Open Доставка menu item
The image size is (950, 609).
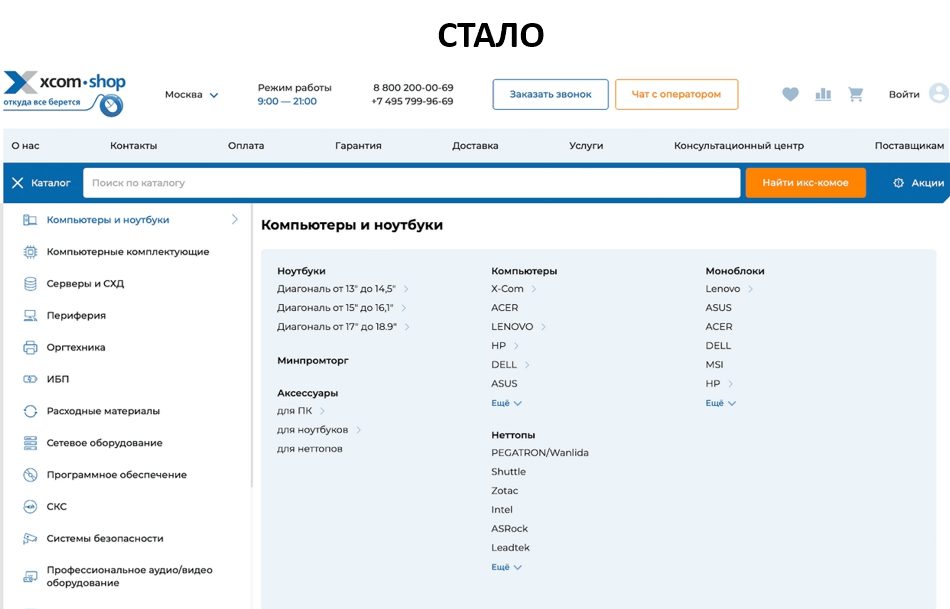(475, 145)
